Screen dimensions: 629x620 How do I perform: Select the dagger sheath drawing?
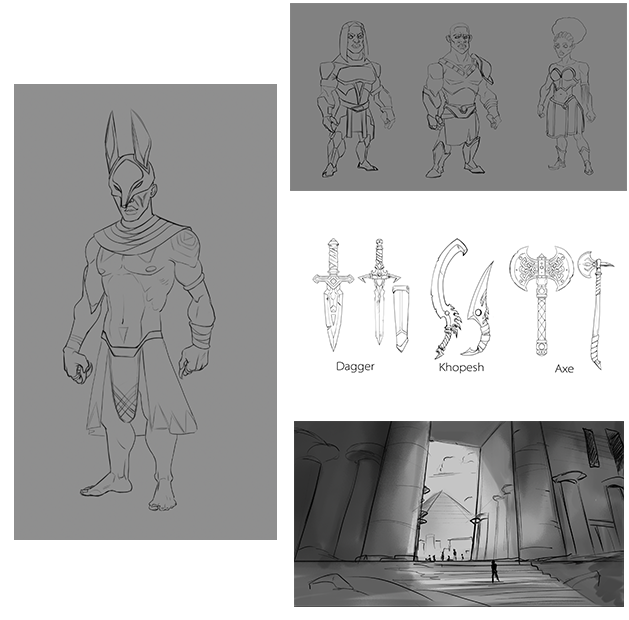tap(402, 319)
